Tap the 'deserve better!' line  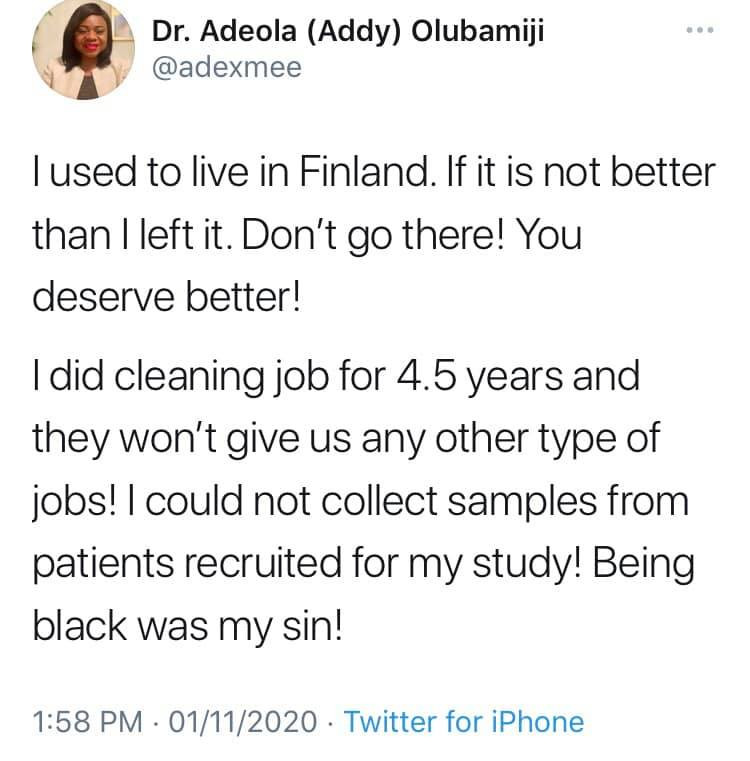click(x=167, y=297)
